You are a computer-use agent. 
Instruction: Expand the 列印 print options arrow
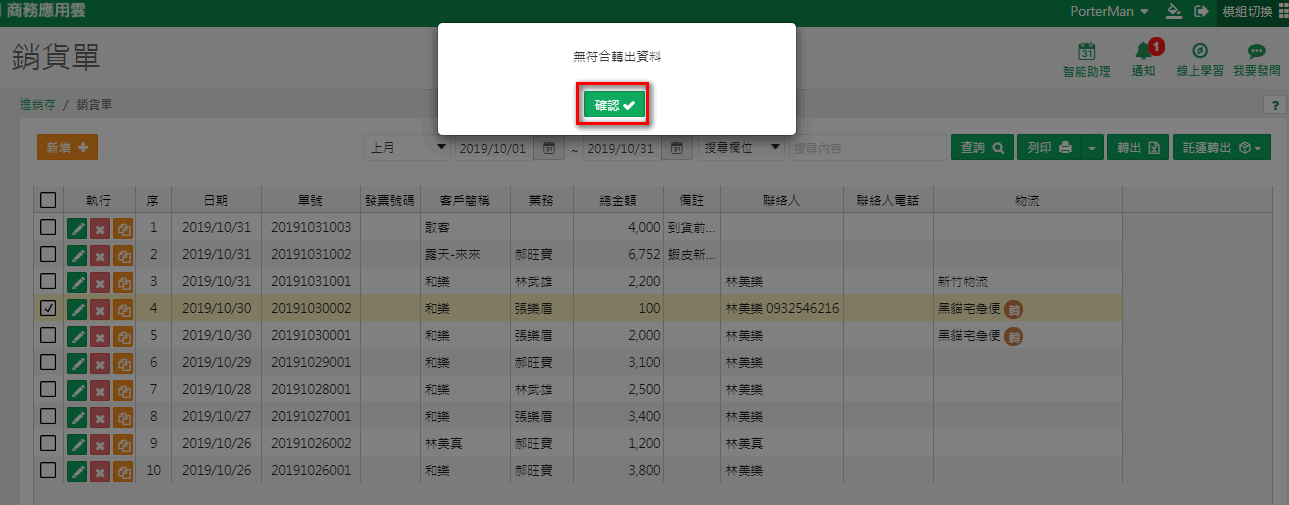1091,148
